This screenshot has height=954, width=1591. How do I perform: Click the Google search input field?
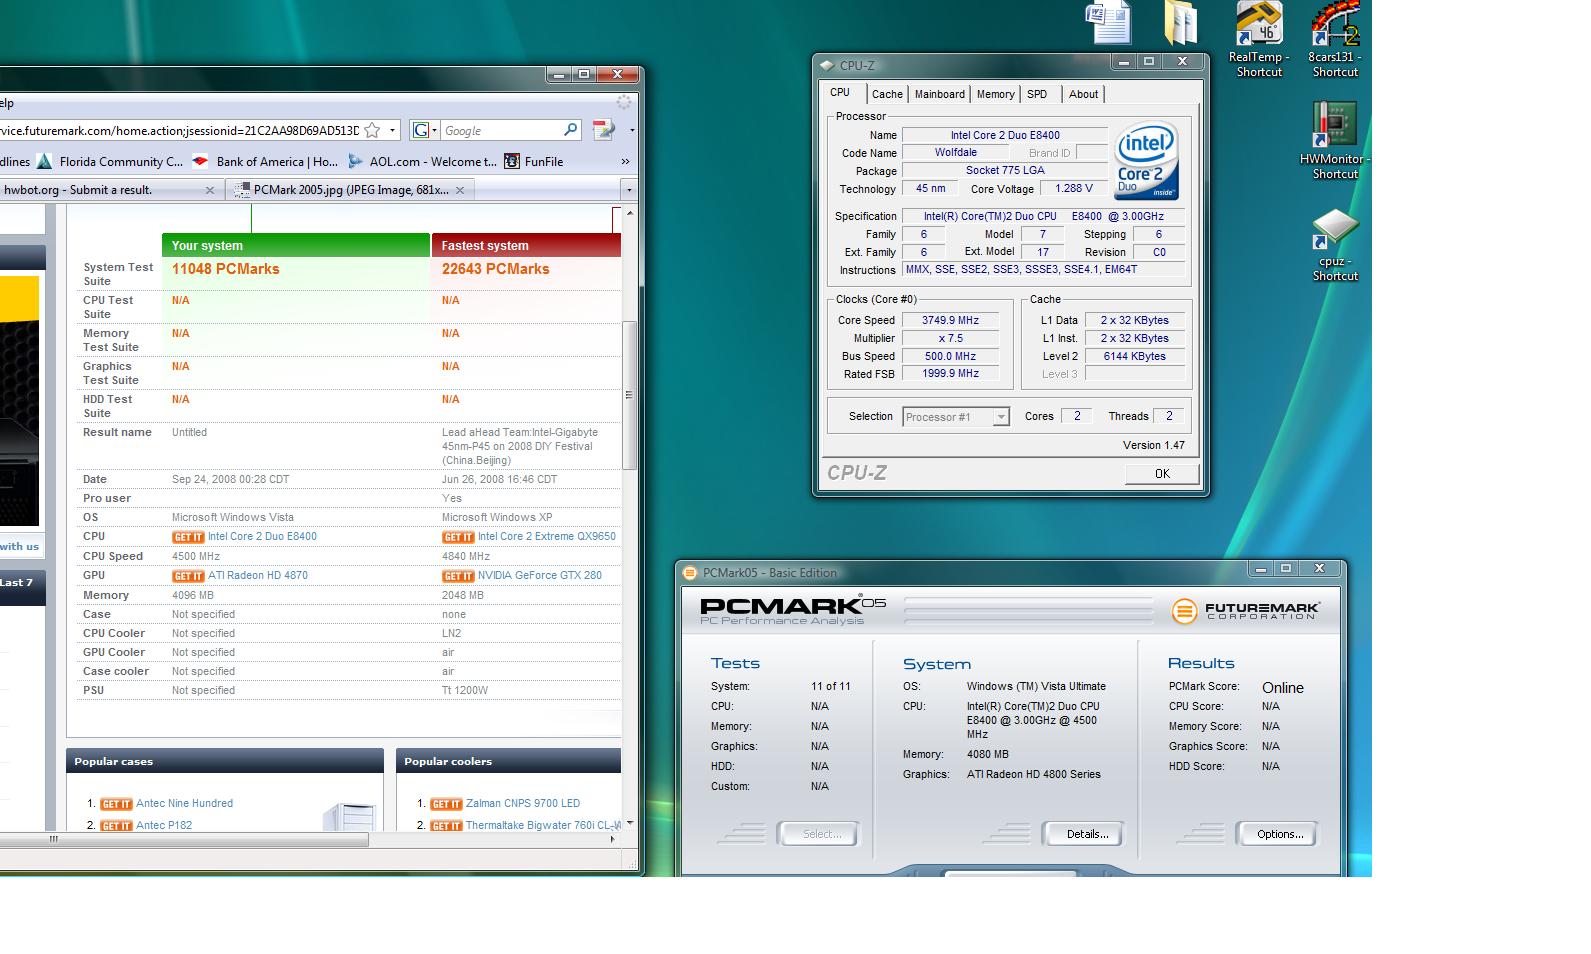coord(500,130)
